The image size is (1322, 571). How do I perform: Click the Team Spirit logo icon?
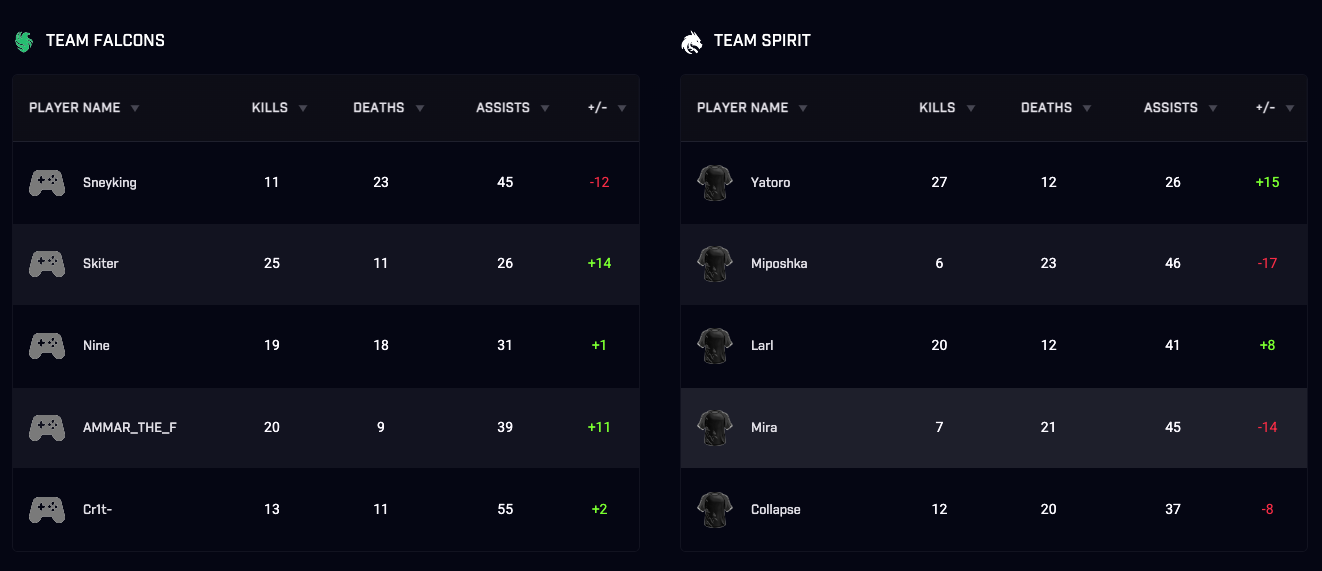tap(691, 41)
